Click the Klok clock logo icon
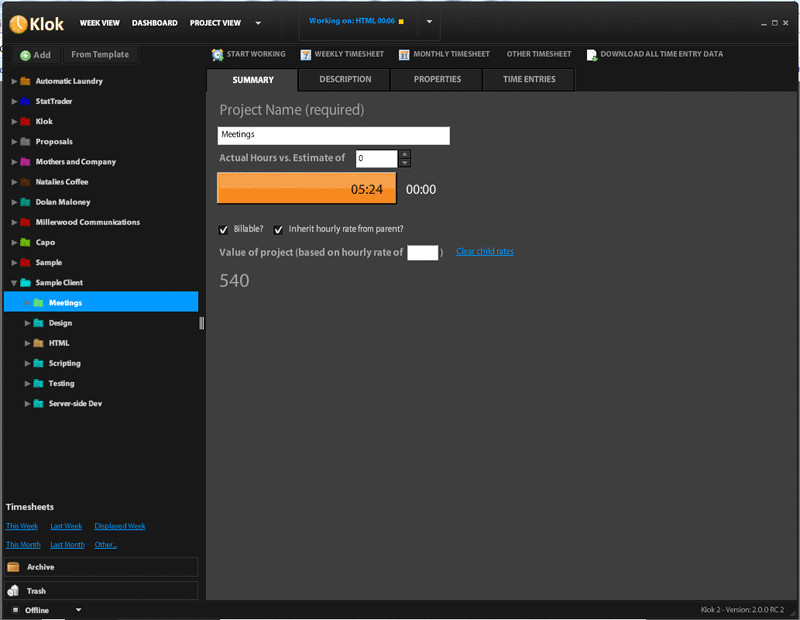The image size is (800, 620). coord(18,24)
